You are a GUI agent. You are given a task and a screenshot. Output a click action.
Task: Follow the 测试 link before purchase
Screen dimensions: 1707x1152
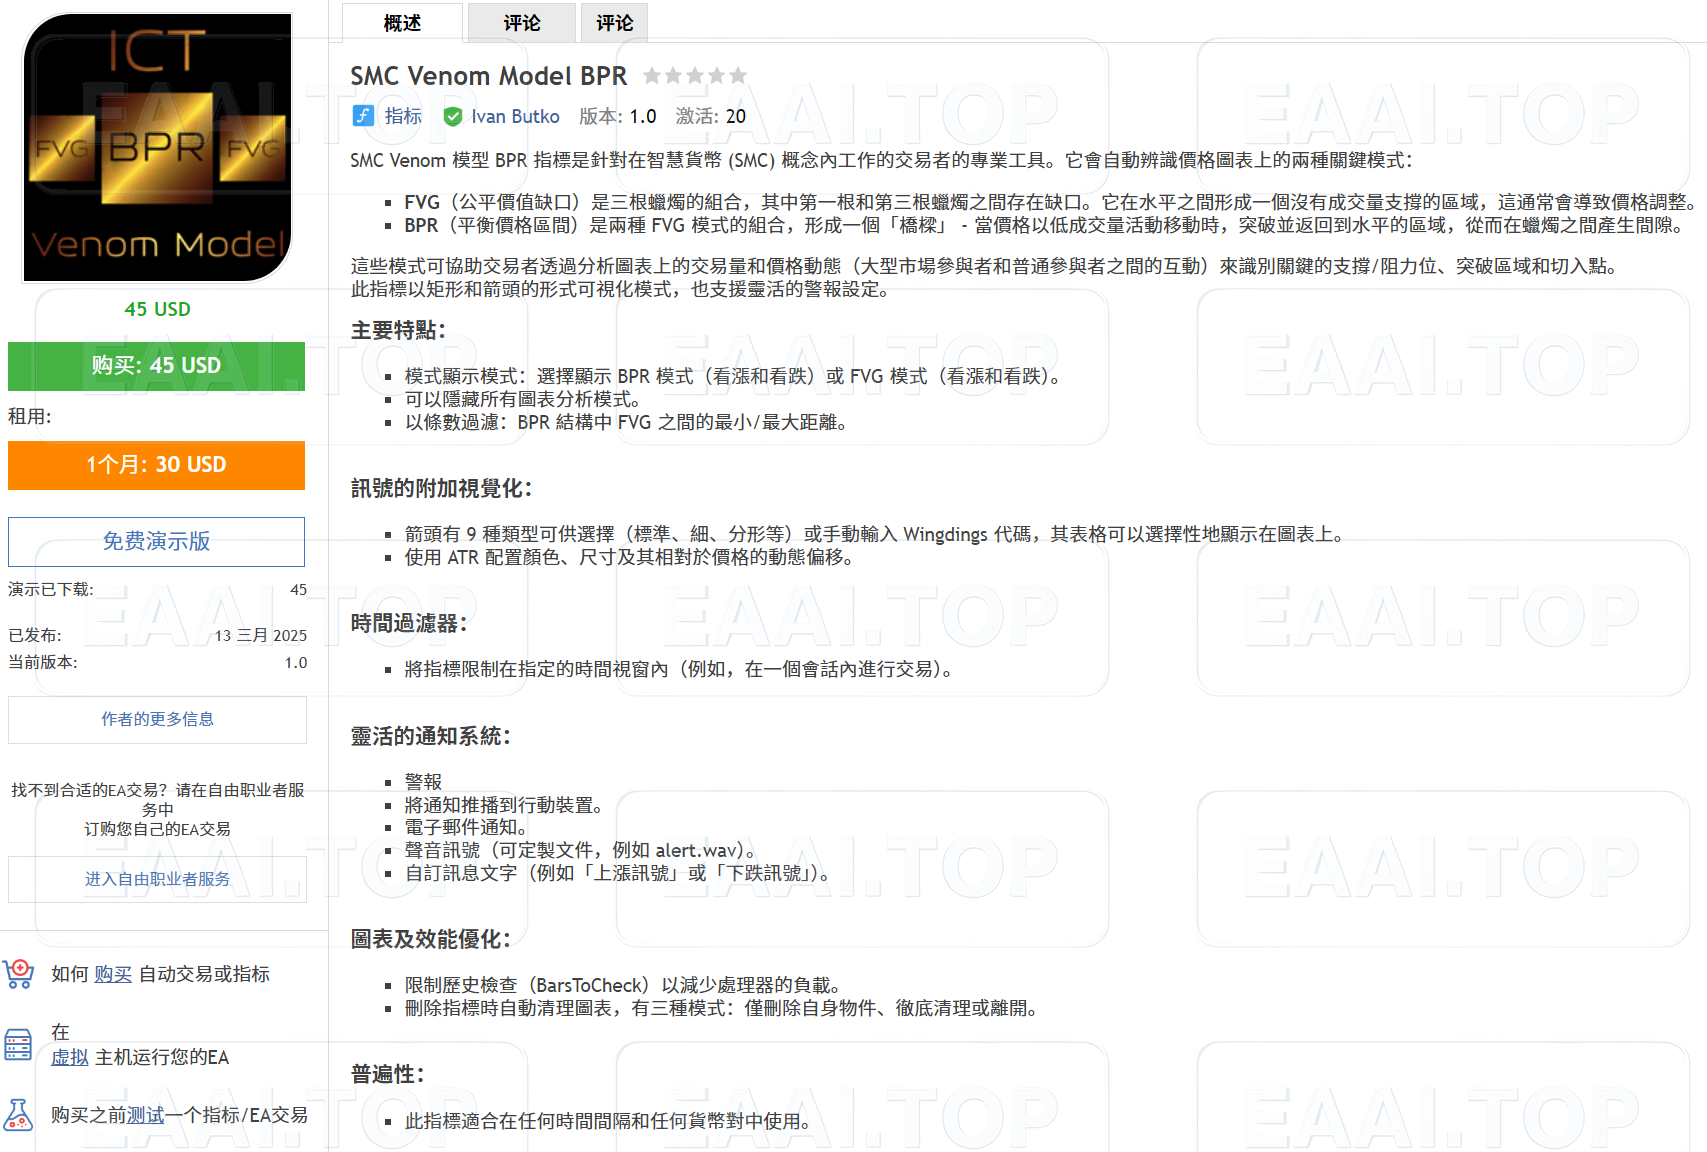click(x=145, y=1115)
